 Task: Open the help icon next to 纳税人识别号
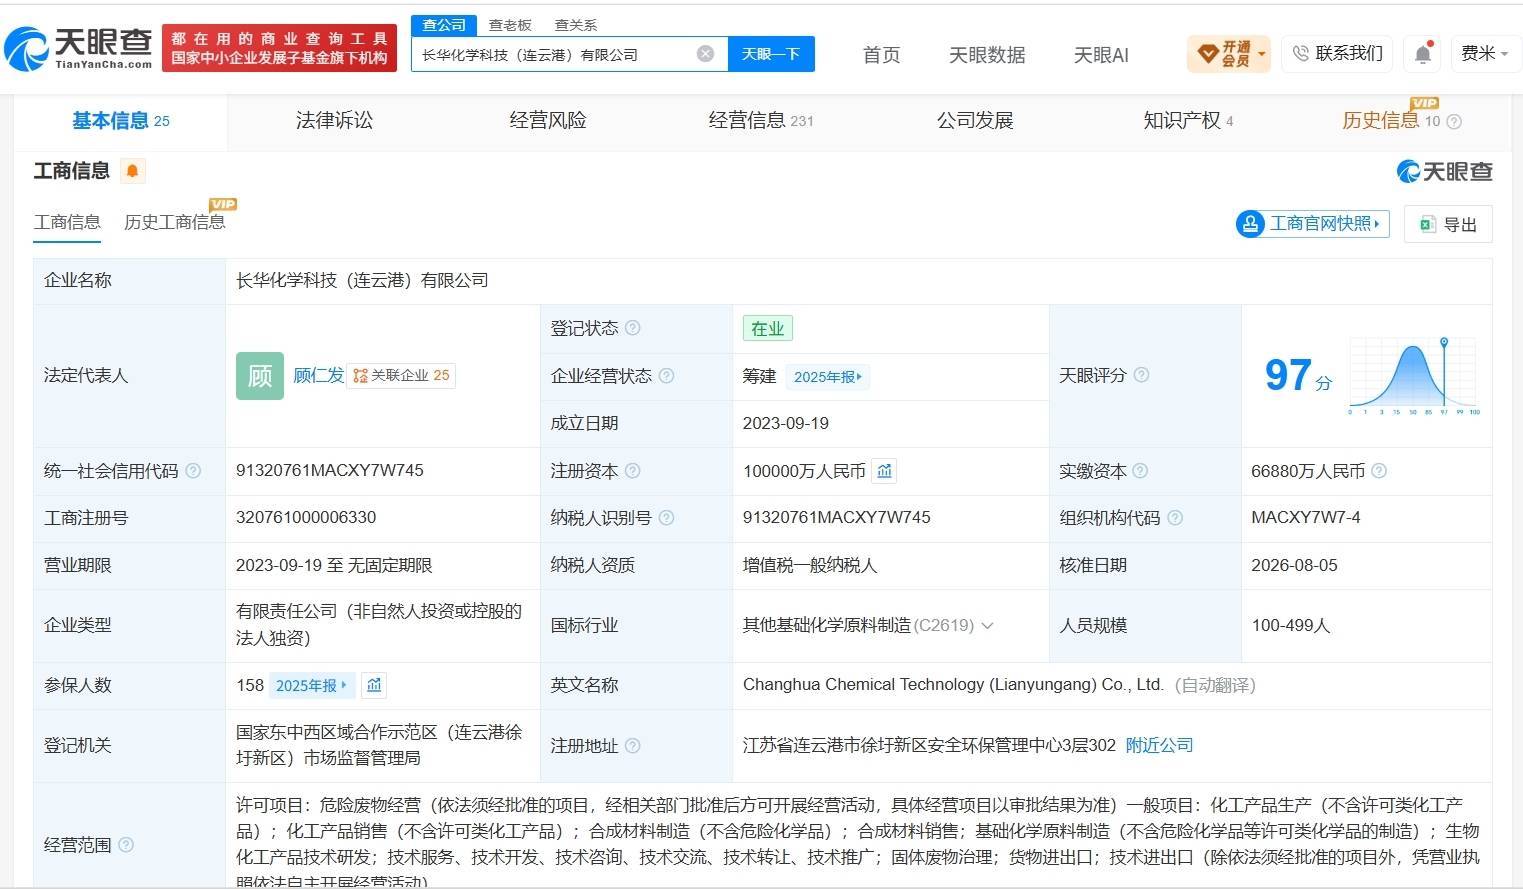pyautogui.click(x=667, y=518)
